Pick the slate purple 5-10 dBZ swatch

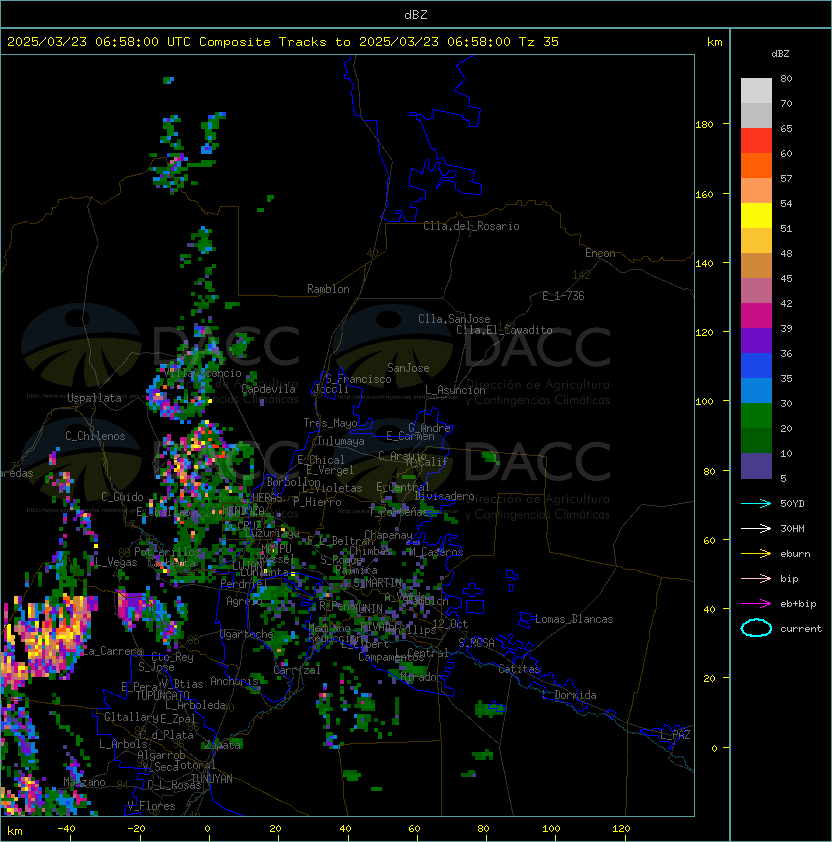(x=756, y=466)
